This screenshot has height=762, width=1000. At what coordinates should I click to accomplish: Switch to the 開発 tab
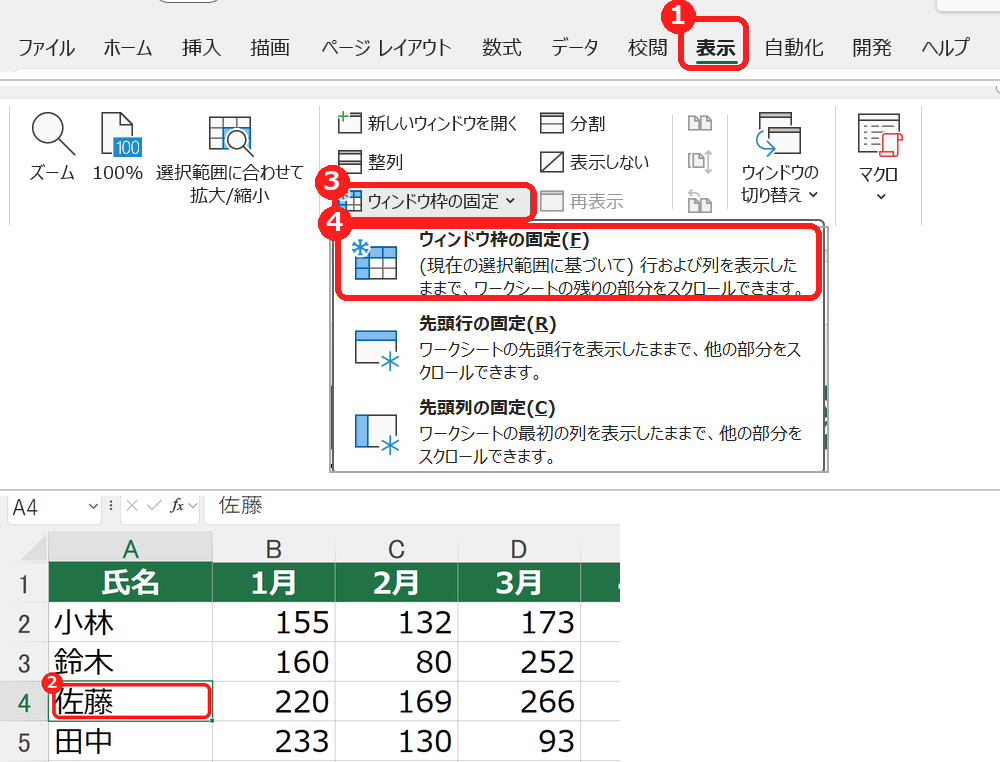coord(872,48)
